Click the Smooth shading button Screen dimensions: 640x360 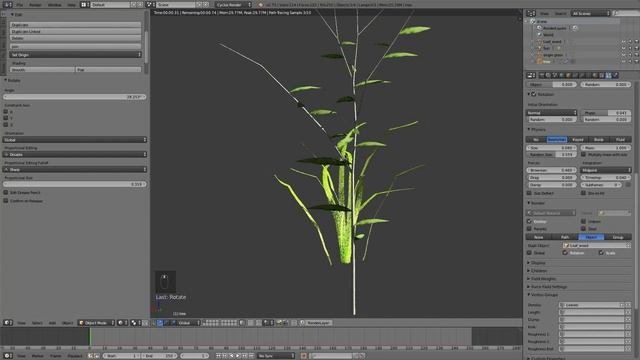(x=42, y=70)
